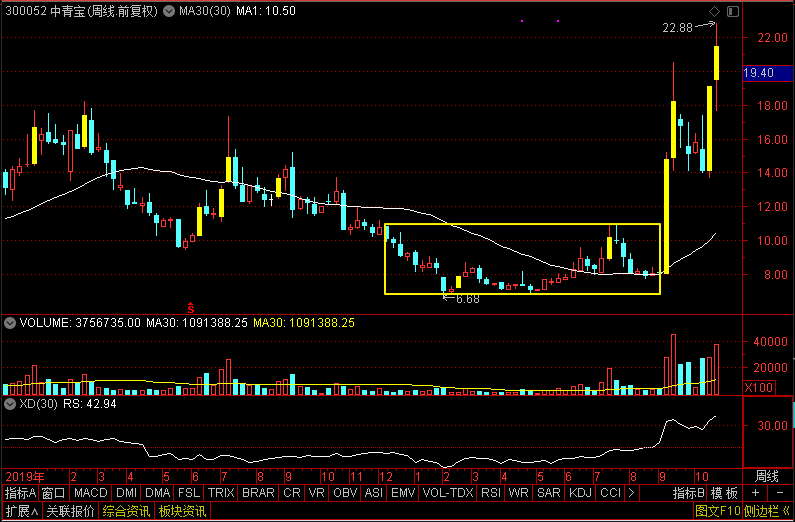The width and height of the screenshot is (795, 522).
Task: Show more indicator tabs with > arrow
Action: click(x=631, y=493)
